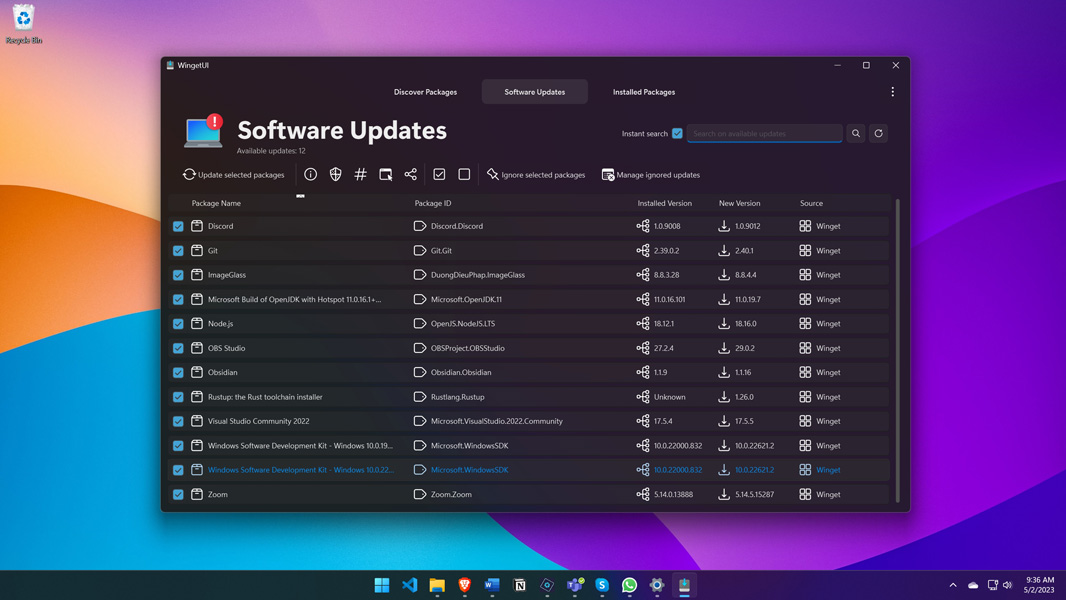Viewport: 1066px width, 600px height.
Task: Click the skip hash check icon
Action: pyautogui.click(x=361, y=175)
